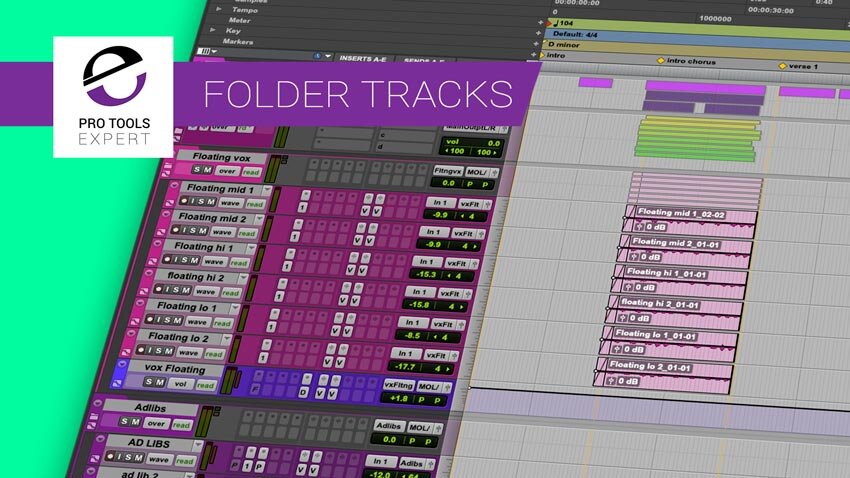
Task: Open Floating hi 1 track name dropdown arrow
Action: point(251,248)
